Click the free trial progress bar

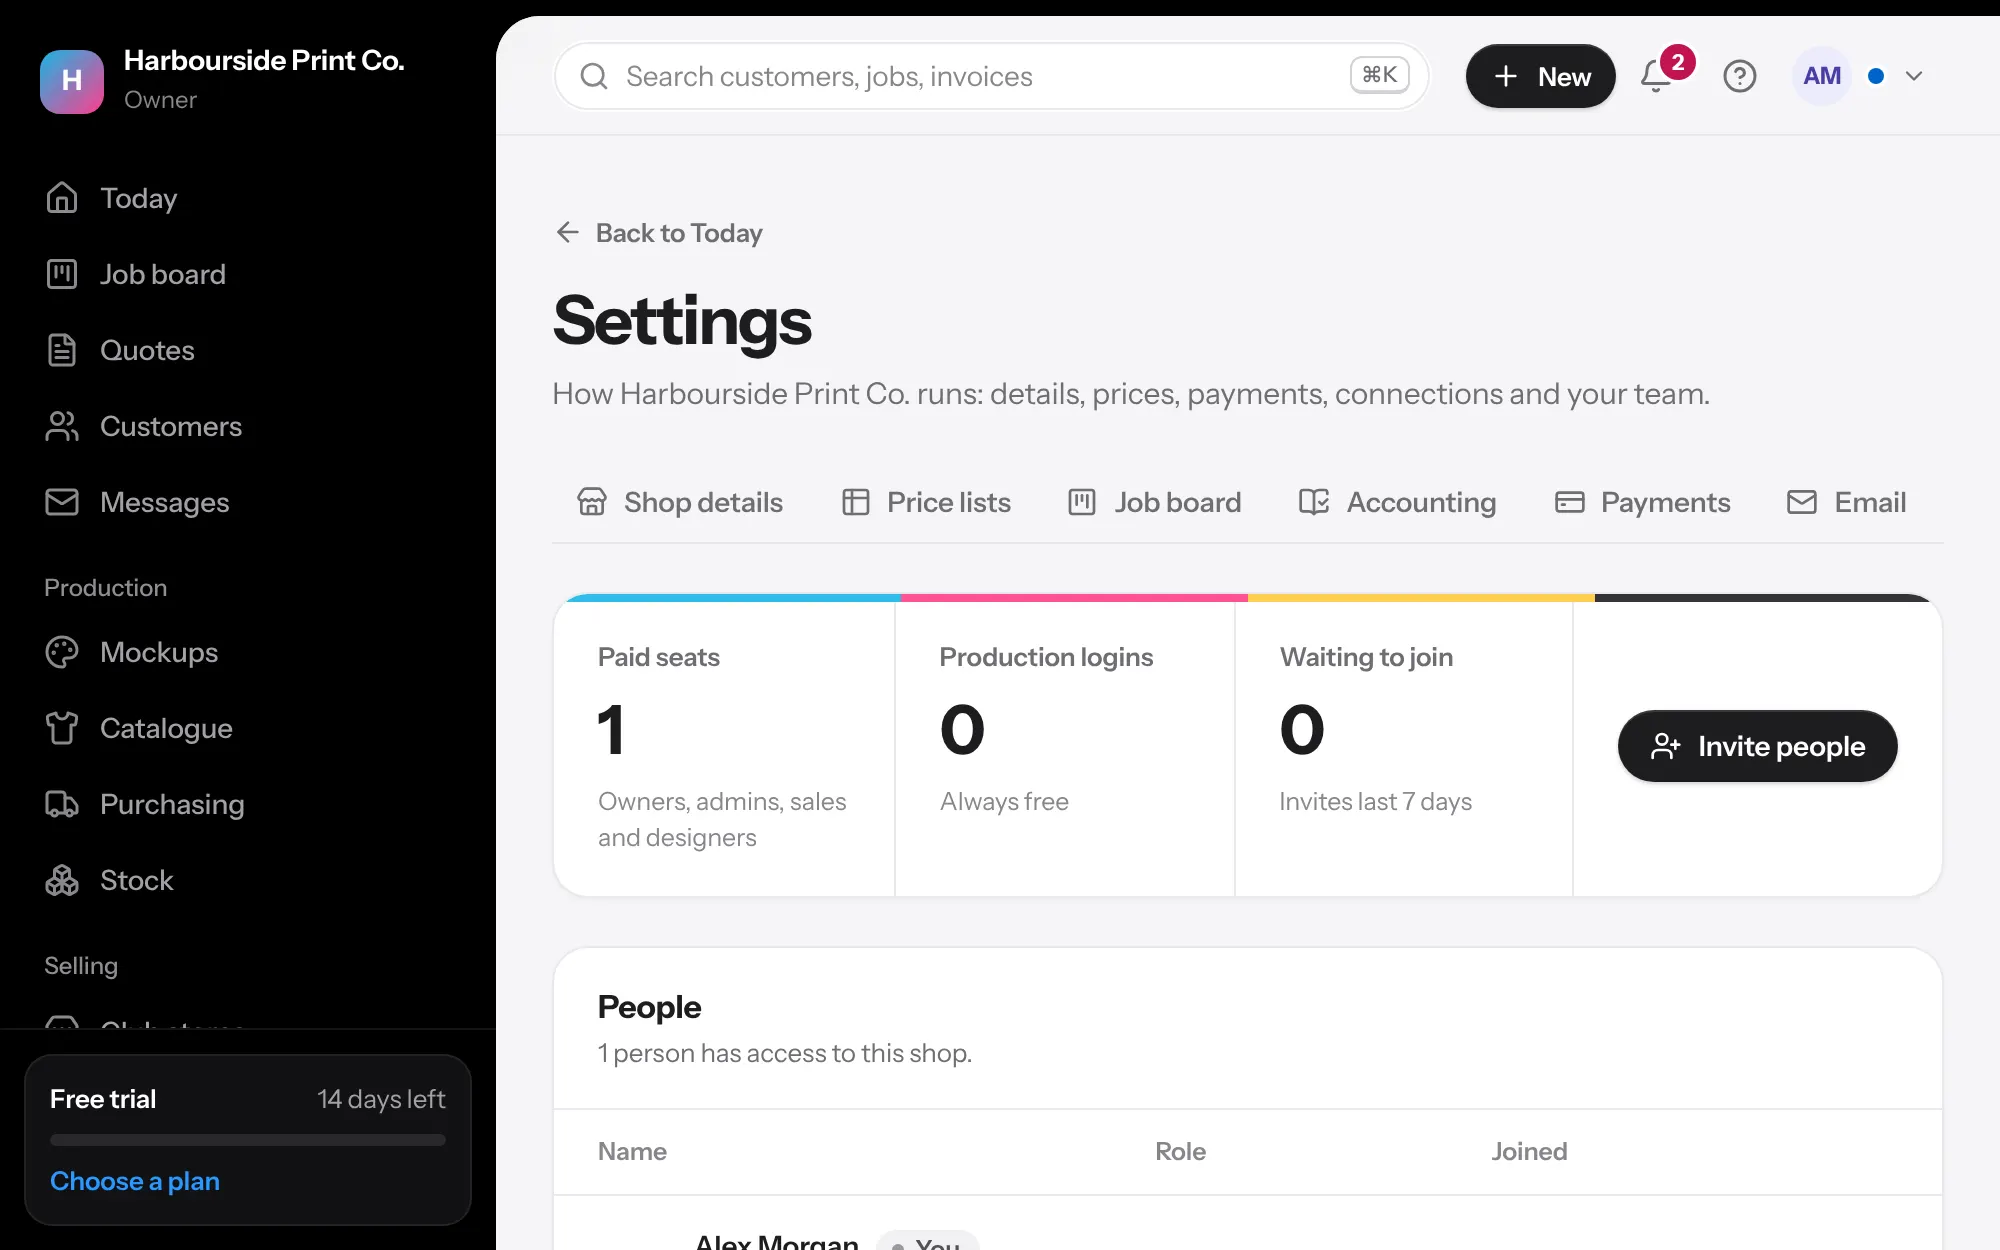[x=248, y=1140]
